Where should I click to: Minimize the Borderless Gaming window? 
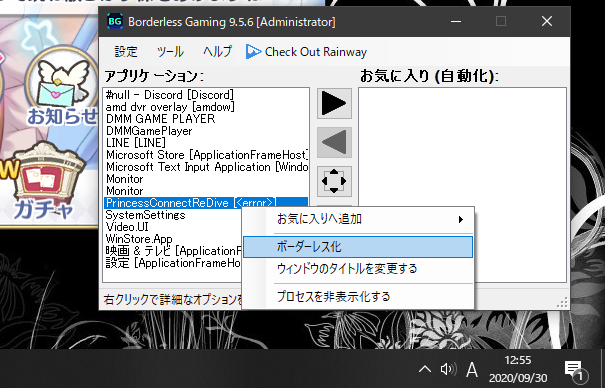pos(456,21)
